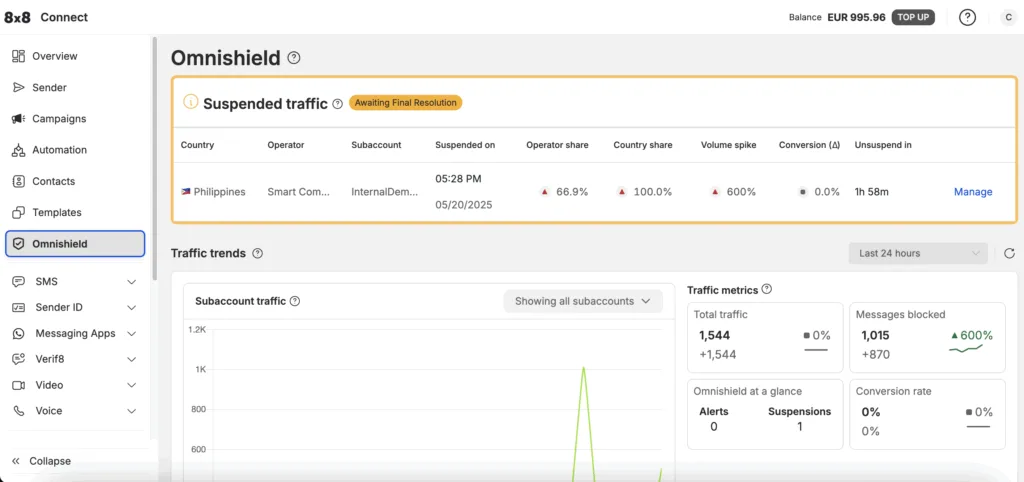Click the help icon next to Traffic metrics
This screenshot has width=1024, height=482.
coord(767,289)
